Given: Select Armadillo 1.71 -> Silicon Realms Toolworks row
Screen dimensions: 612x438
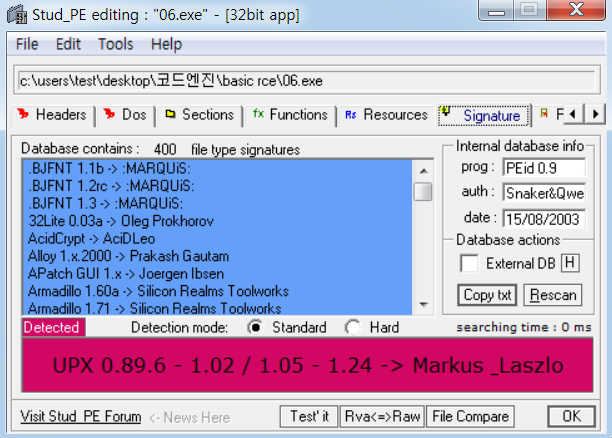Looking at the screenshot, I should [x=217, y=308].
